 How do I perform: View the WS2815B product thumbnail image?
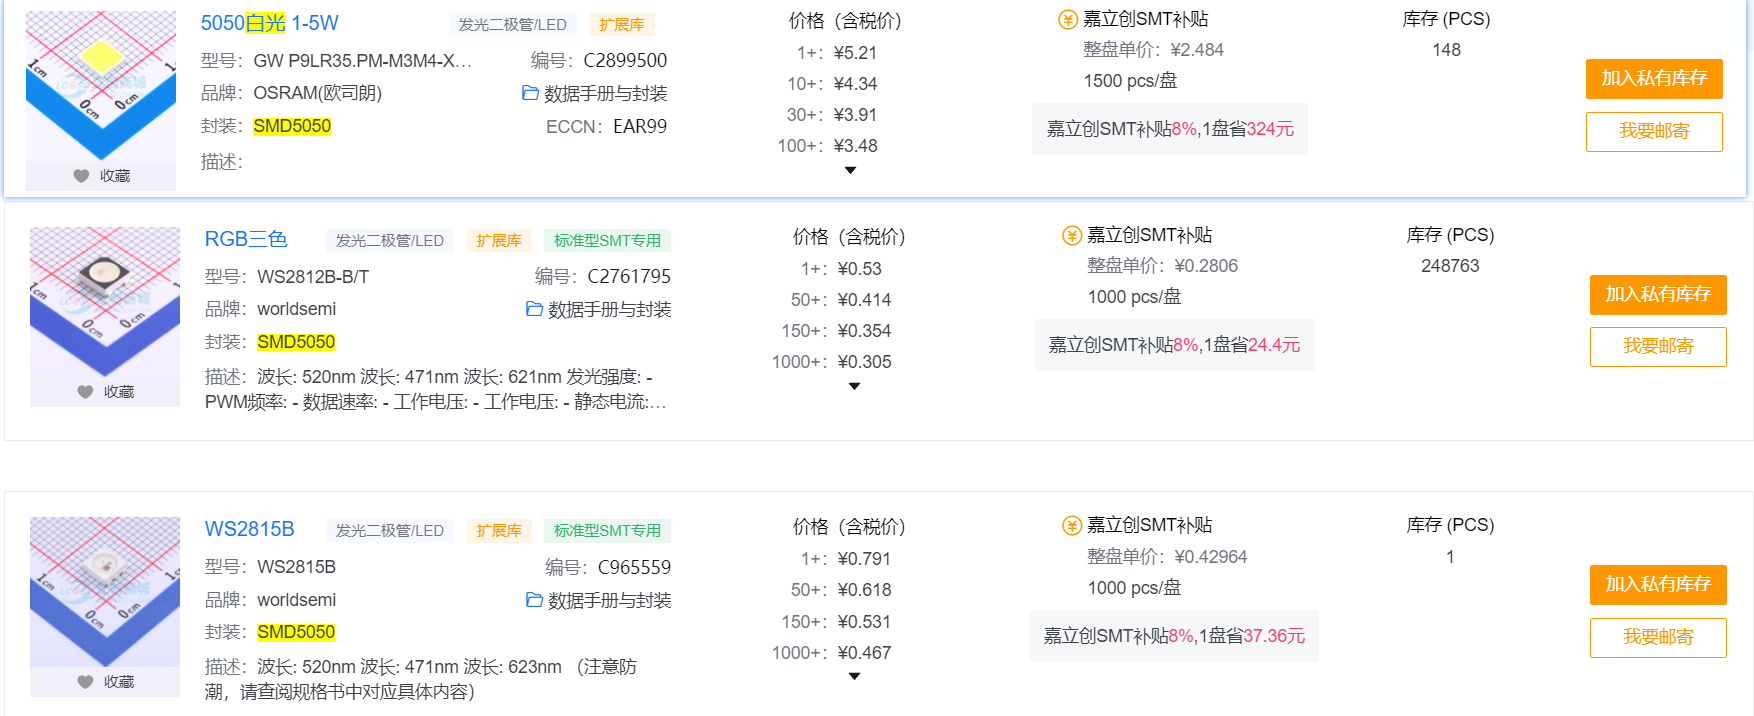(105, 592)
